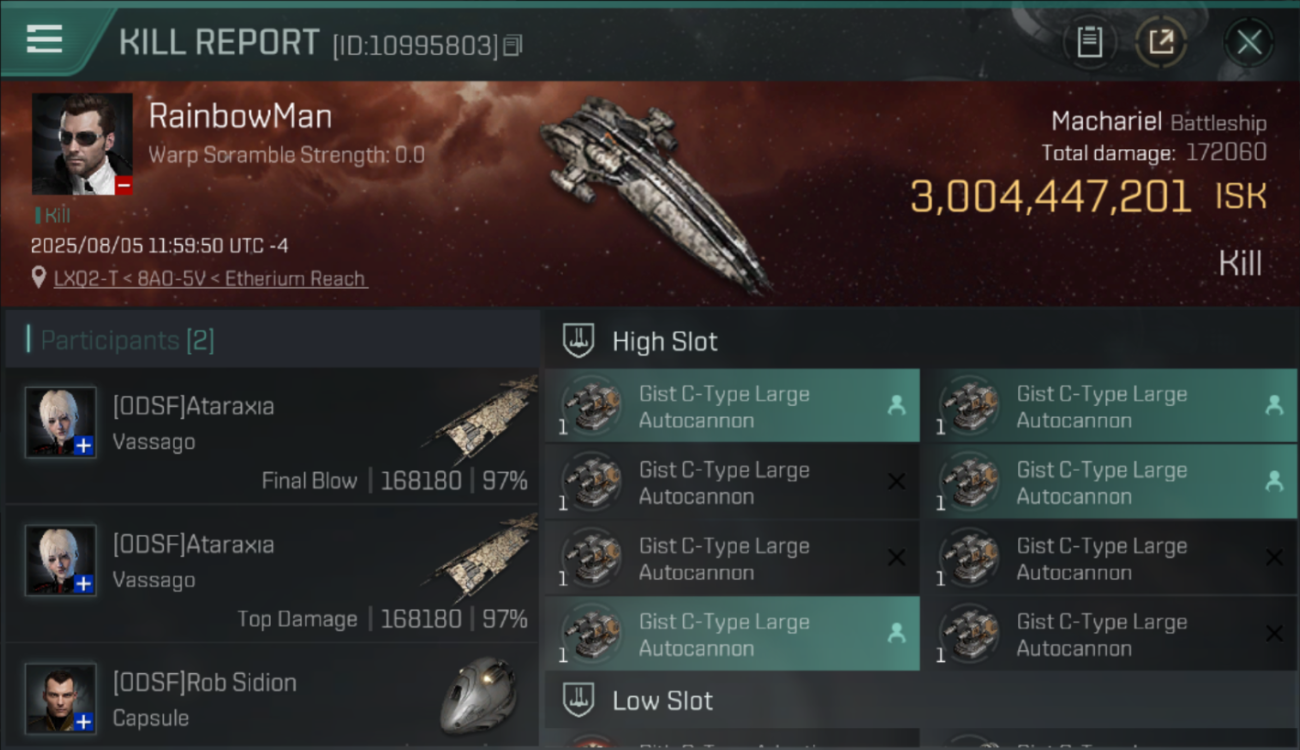1300x750 pixels.
Task: Open the clipboard report icon
Action: coord(1089,42)
